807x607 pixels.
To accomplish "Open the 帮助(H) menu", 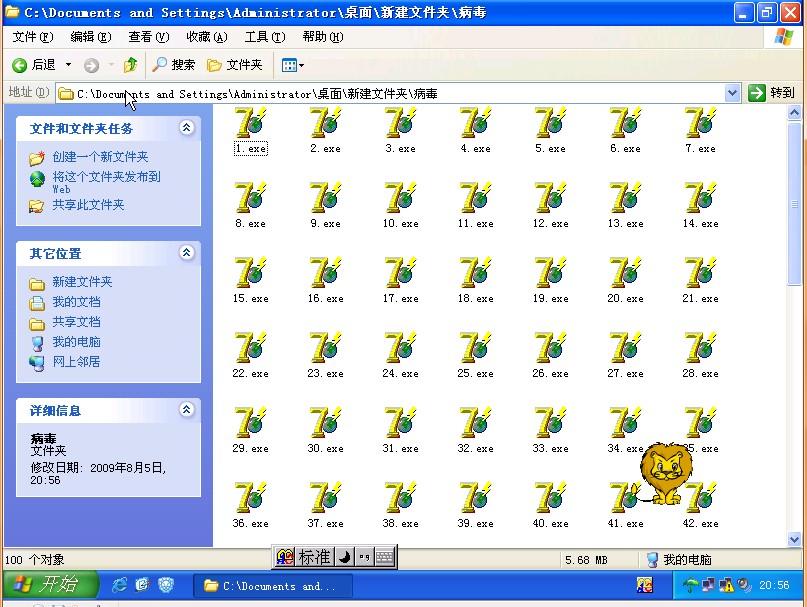I will point(323,37).
